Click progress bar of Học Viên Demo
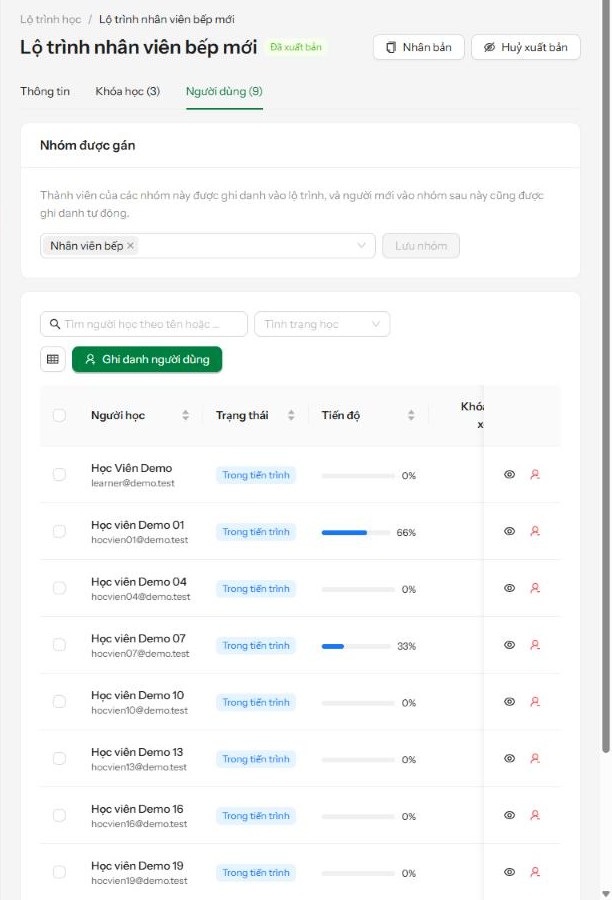This screenshot has height=900, width=612. pyautogui.click(x=358, y=476)
